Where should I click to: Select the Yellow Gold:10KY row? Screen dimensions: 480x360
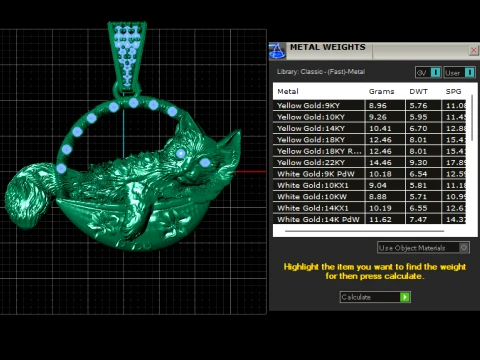pos(369,117)
